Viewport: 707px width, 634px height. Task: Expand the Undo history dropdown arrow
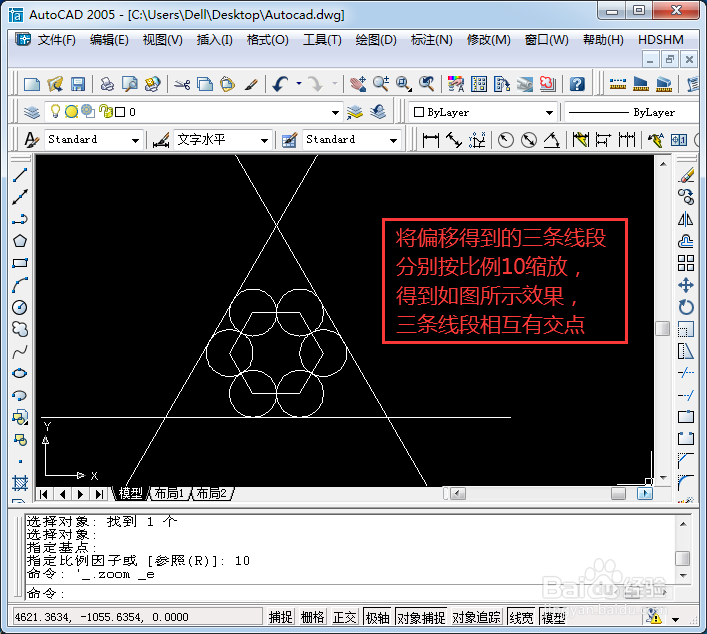(x=299, y=83)
